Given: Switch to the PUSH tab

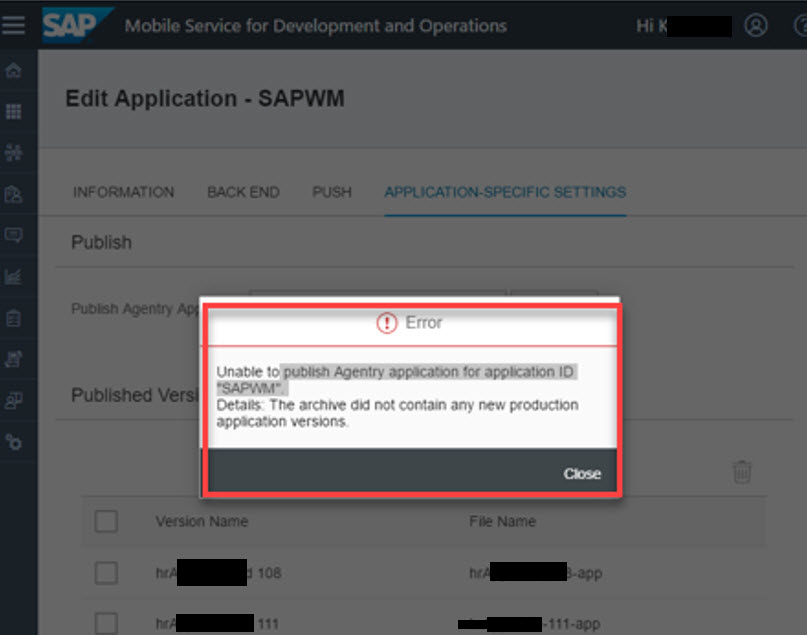Looking at the screenshot, I should pos(332,192).
